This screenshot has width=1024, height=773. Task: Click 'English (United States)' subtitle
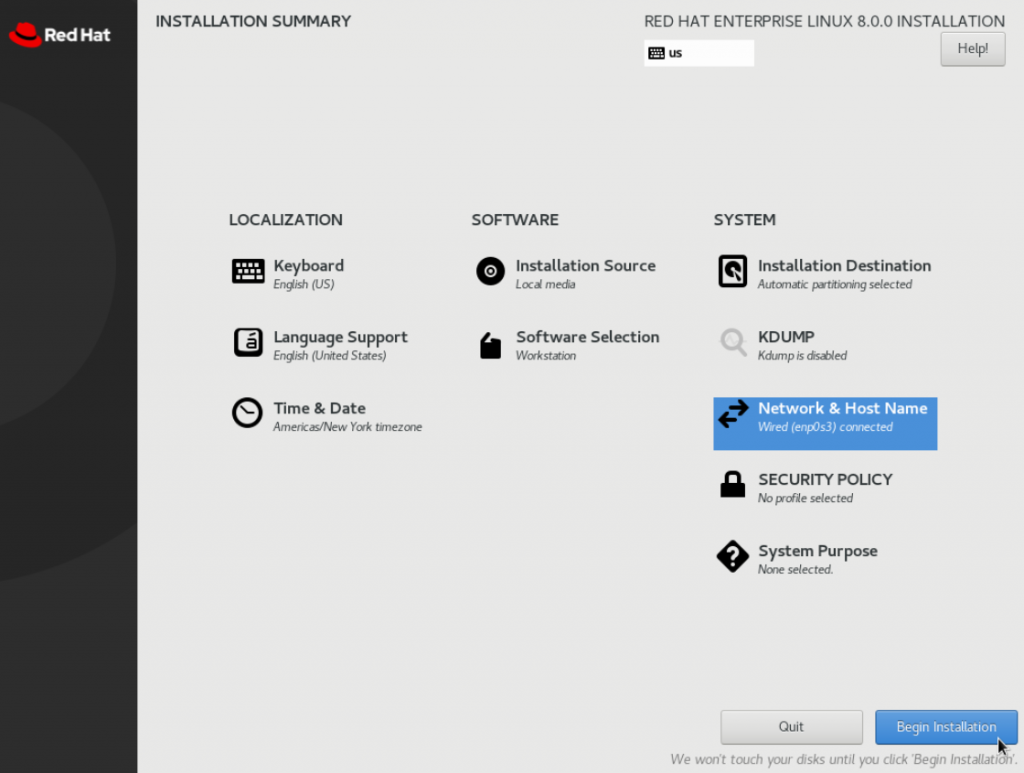point(330,355)
